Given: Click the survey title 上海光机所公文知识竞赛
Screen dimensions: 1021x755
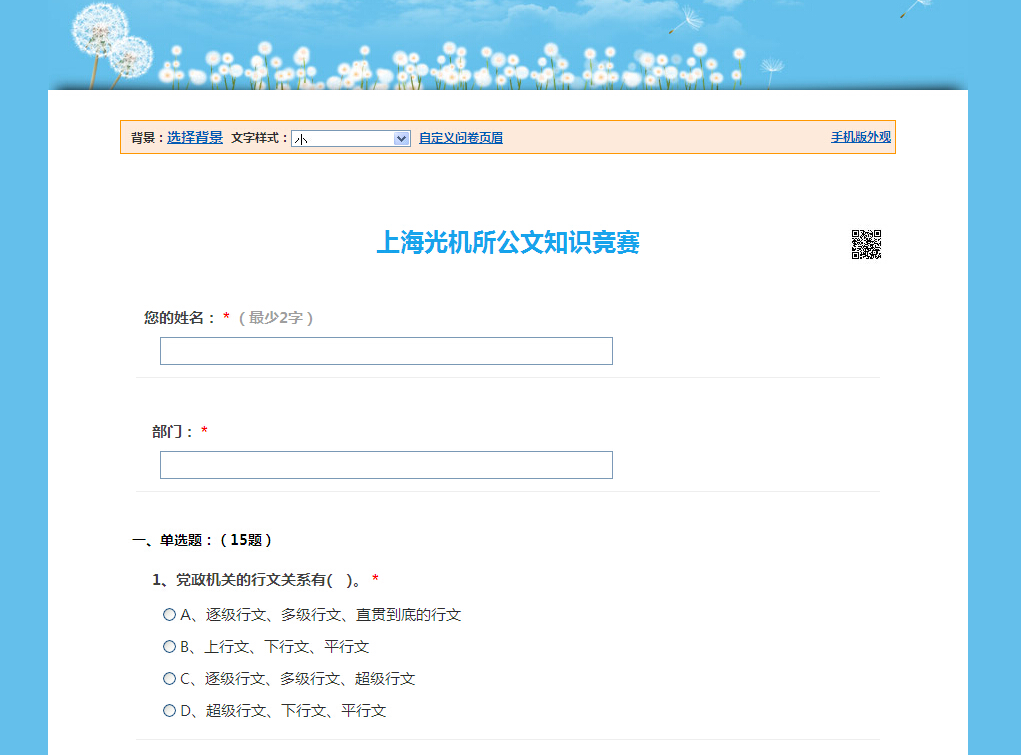Looking at the screenshot, I should point(508,243).
